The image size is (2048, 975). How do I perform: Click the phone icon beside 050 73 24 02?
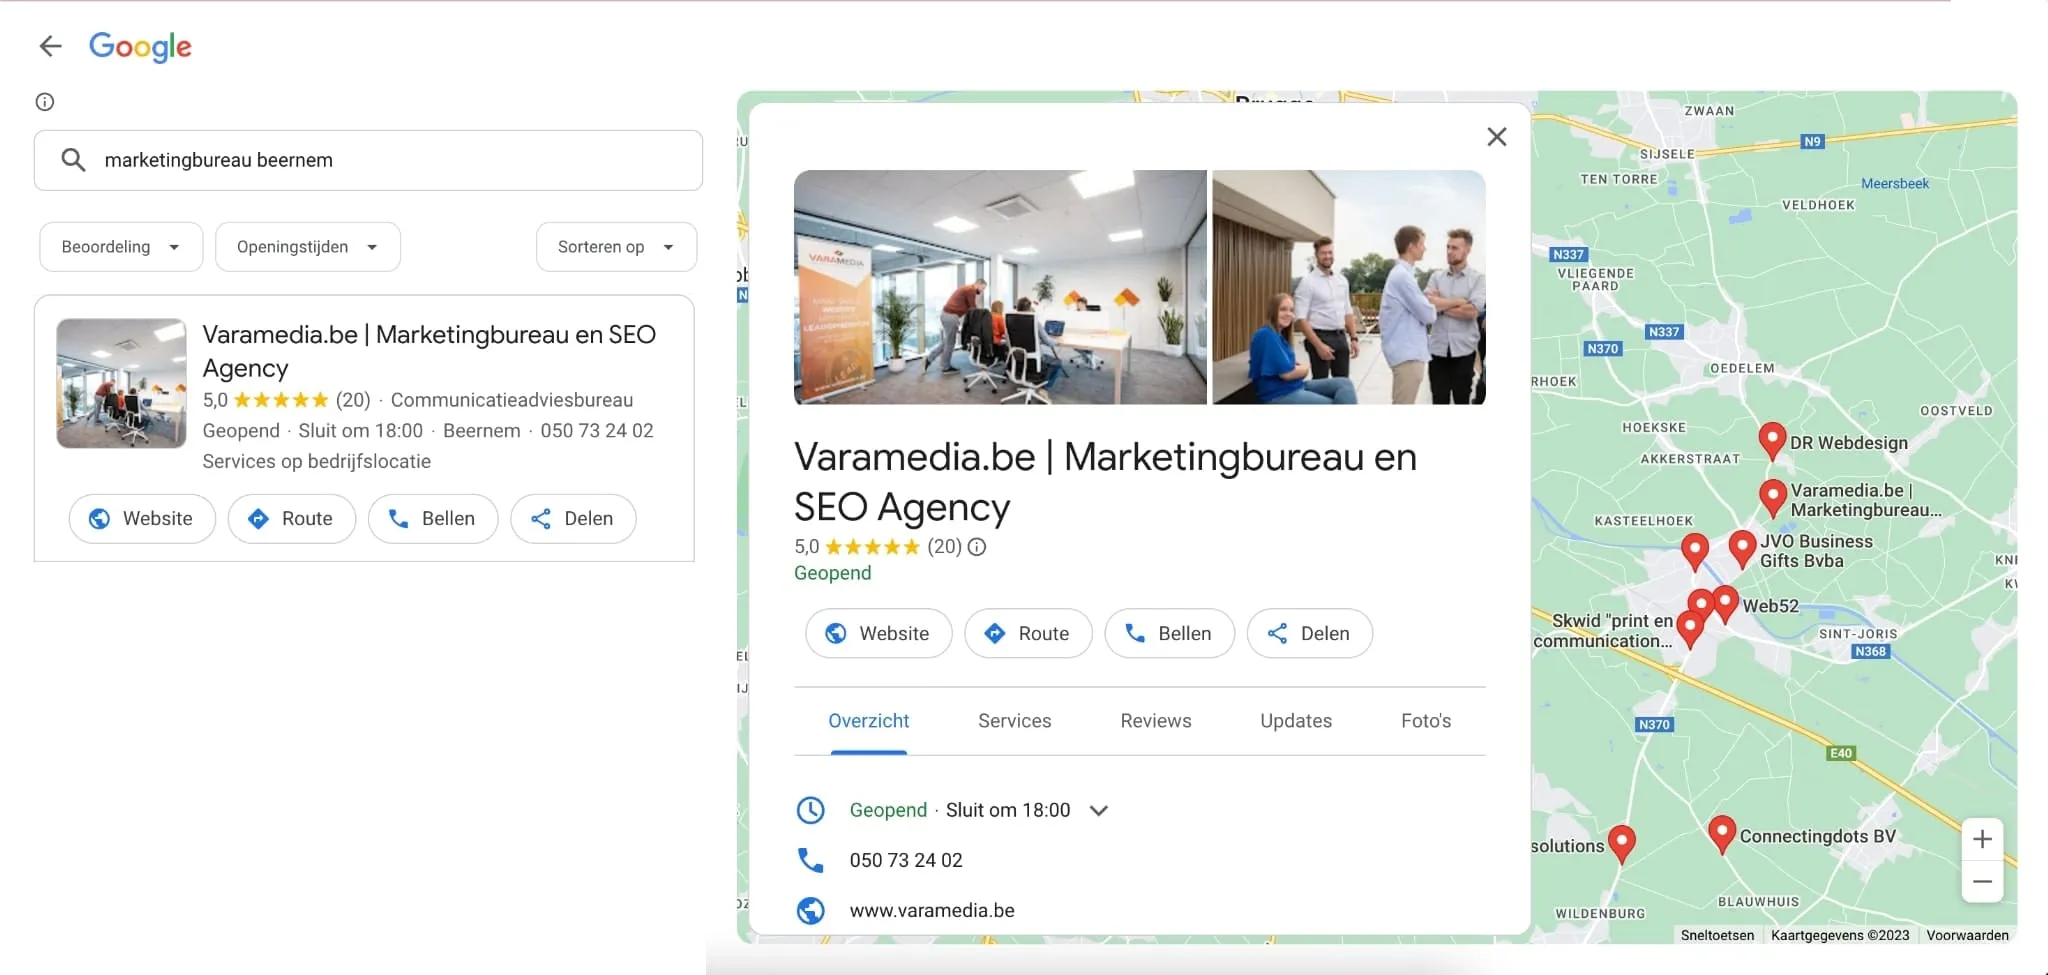[x=810, y=860]
